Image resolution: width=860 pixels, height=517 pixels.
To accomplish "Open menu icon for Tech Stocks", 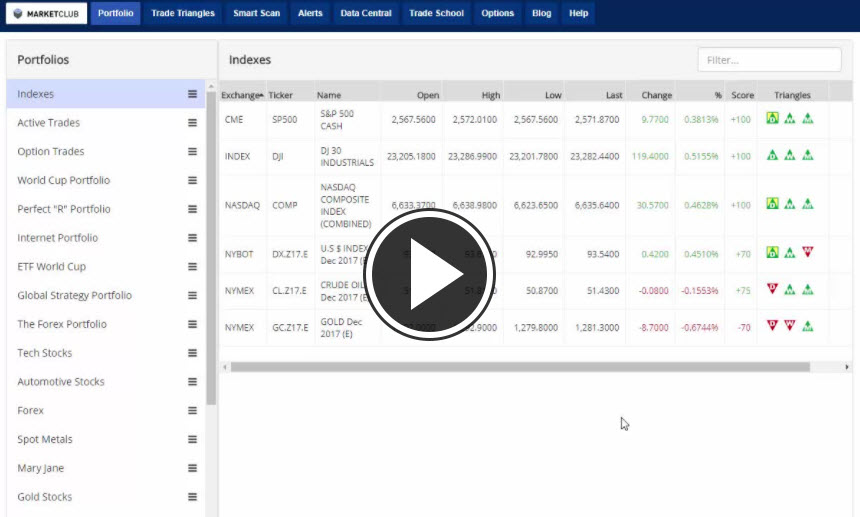I will [193, 353].
